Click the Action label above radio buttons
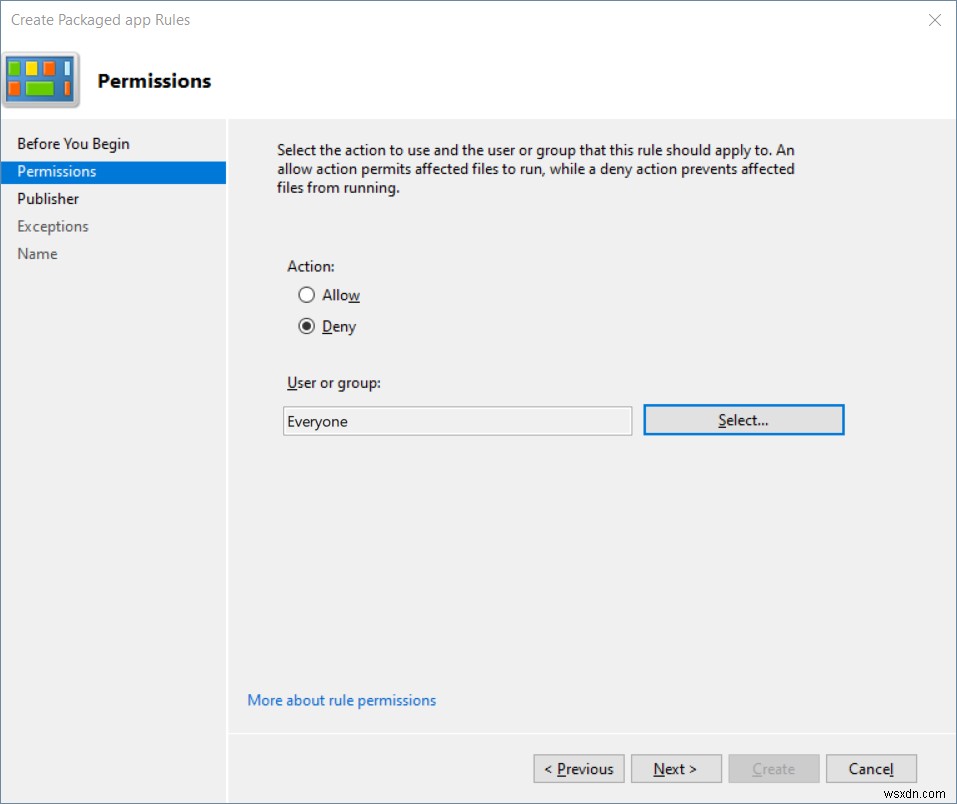Viewport: 957px width, 804px height. coord(310,266)
